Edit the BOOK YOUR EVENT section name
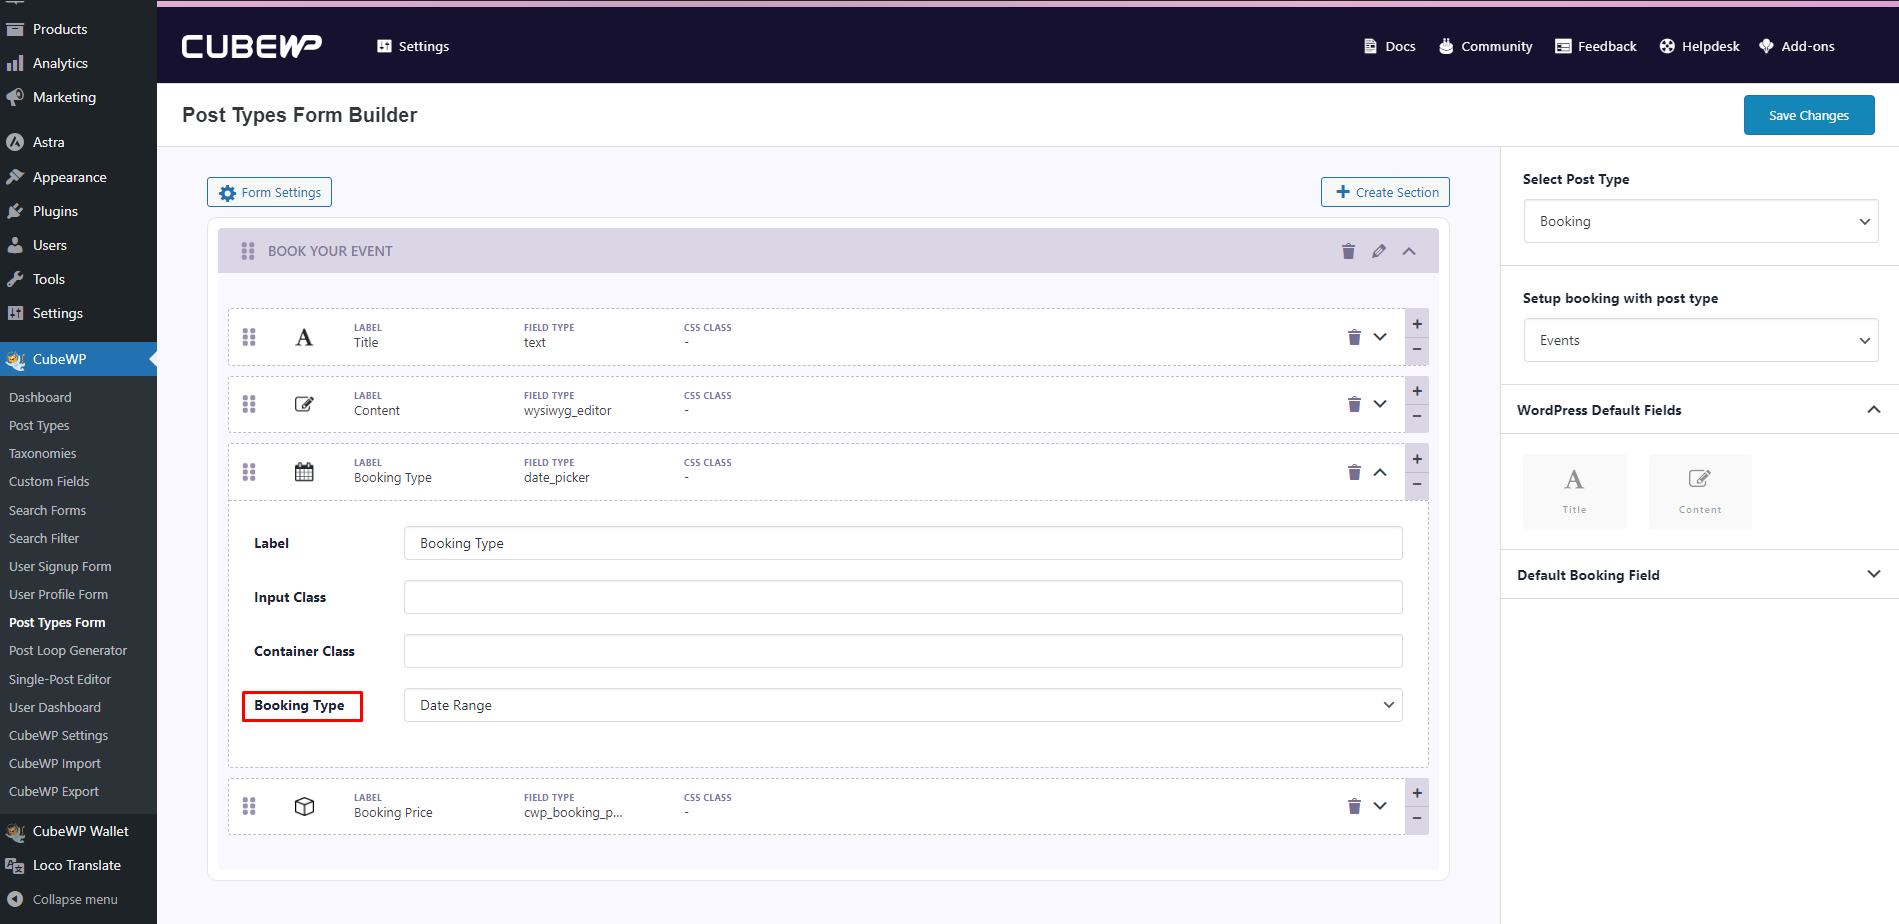 tap(1379, 251)
